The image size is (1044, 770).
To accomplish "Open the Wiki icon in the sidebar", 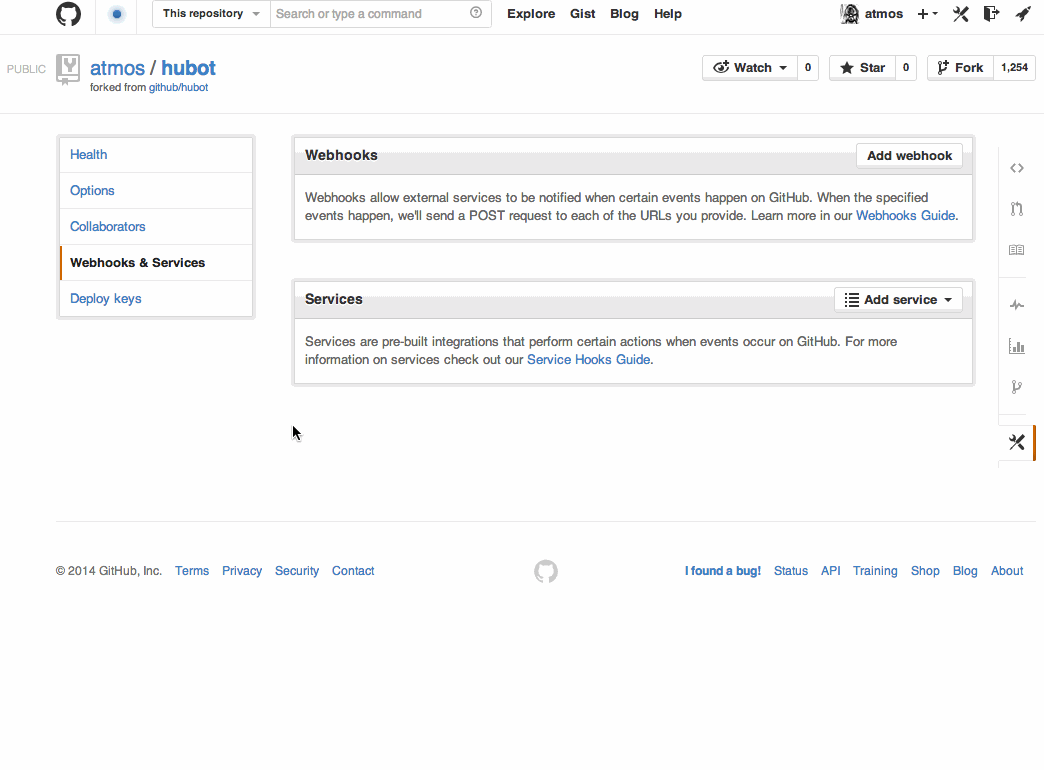I will point(1016,250).
